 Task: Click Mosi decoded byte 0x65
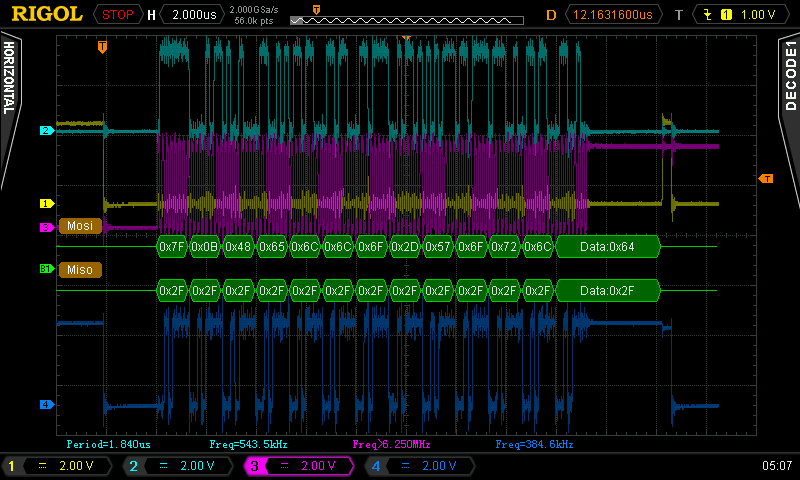[271, 247]
